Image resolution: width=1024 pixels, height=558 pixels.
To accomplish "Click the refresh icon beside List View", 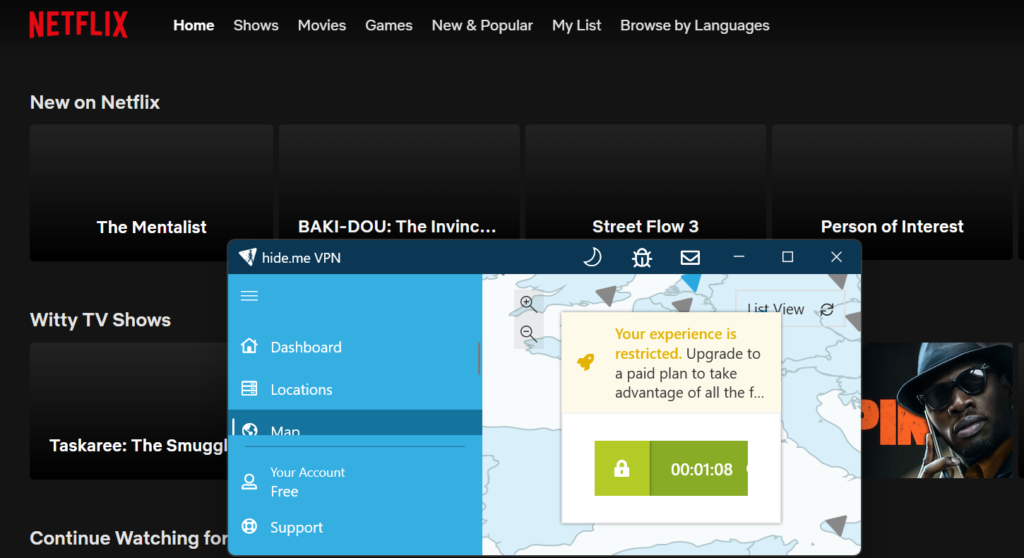I will click(x=827, y=310).
